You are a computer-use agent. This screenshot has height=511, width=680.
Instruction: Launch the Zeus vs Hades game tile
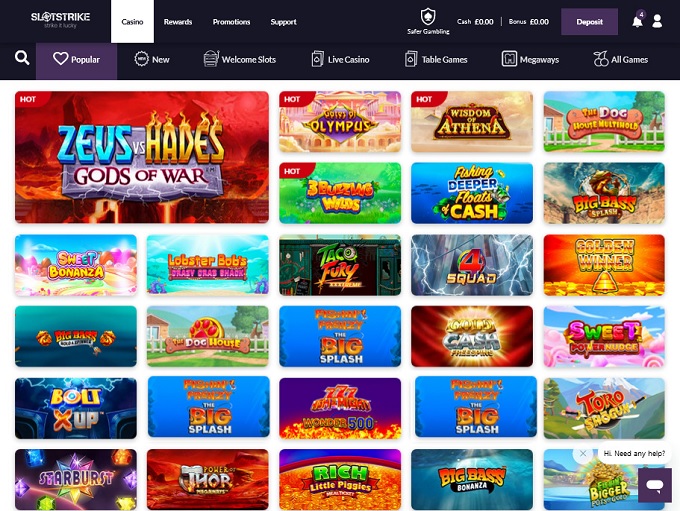coord(142,157)
